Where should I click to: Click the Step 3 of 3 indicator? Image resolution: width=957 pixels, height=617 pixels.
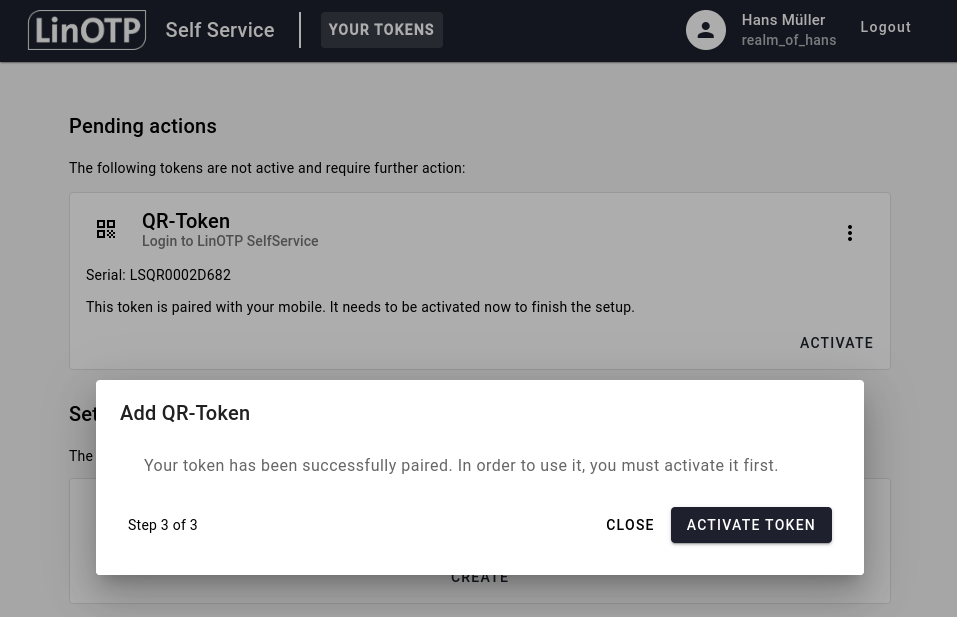coord(163,525)
